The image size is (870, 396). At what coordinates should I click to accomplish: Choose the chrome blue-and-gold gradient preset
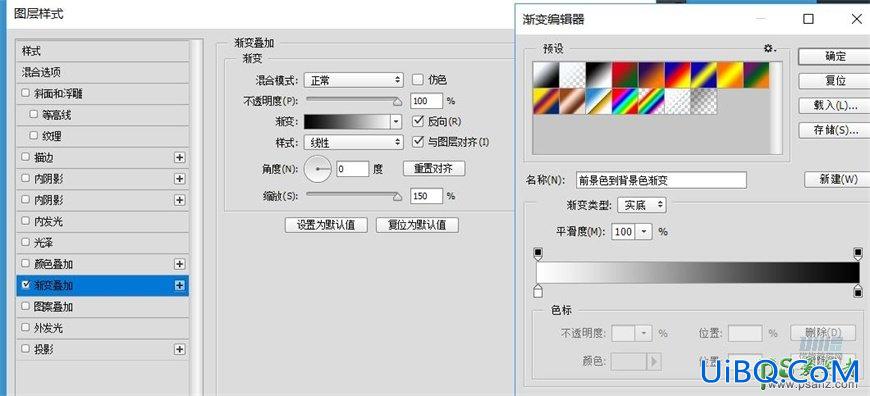(x=599, y=101)
